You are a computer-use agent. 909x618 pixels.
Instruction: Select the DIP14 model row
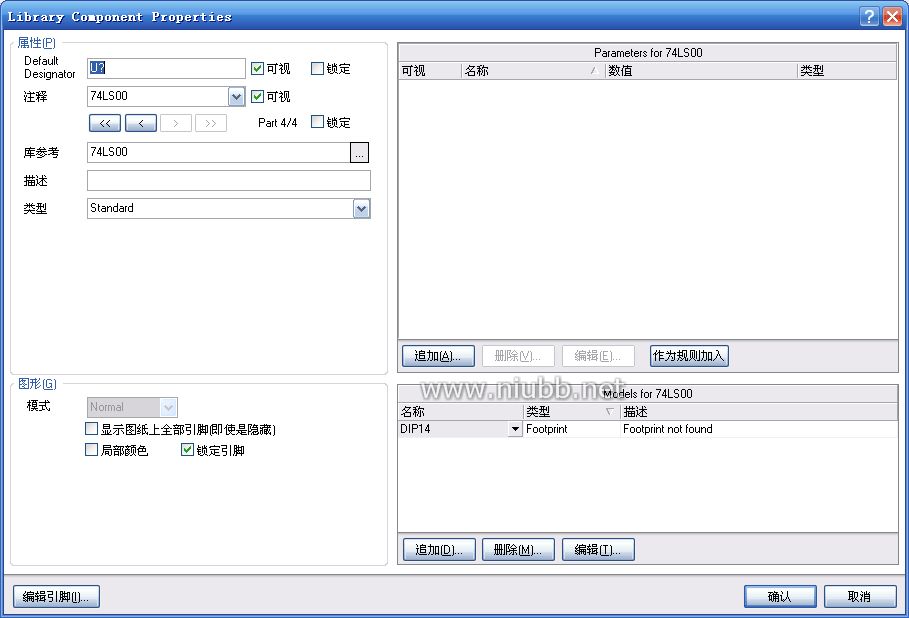(648, 429)
